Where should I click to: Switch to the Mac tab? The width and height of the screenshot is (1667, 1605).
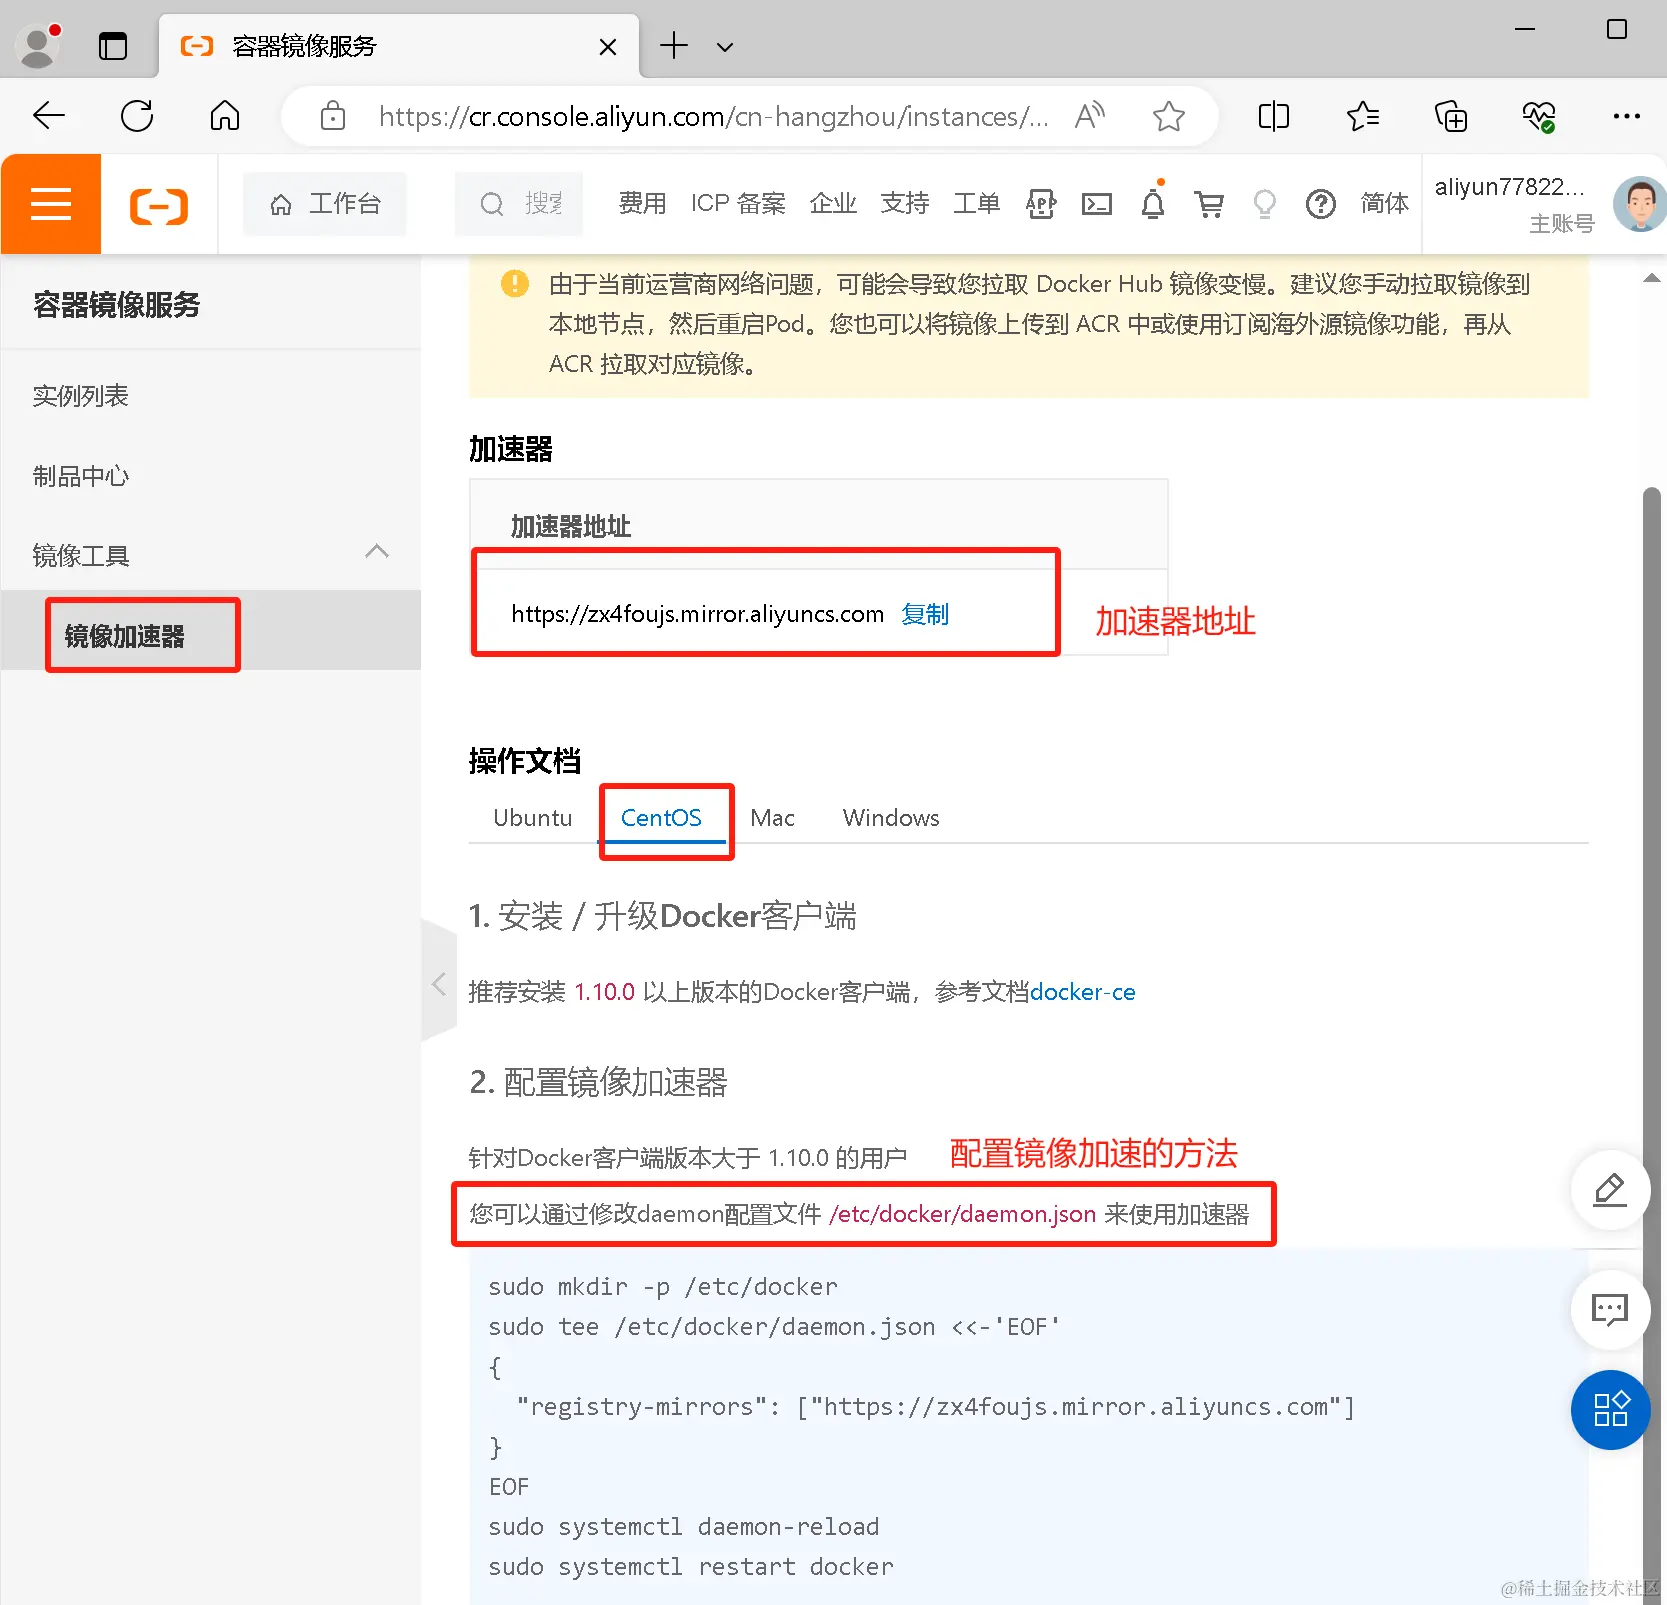pos(772,818)
